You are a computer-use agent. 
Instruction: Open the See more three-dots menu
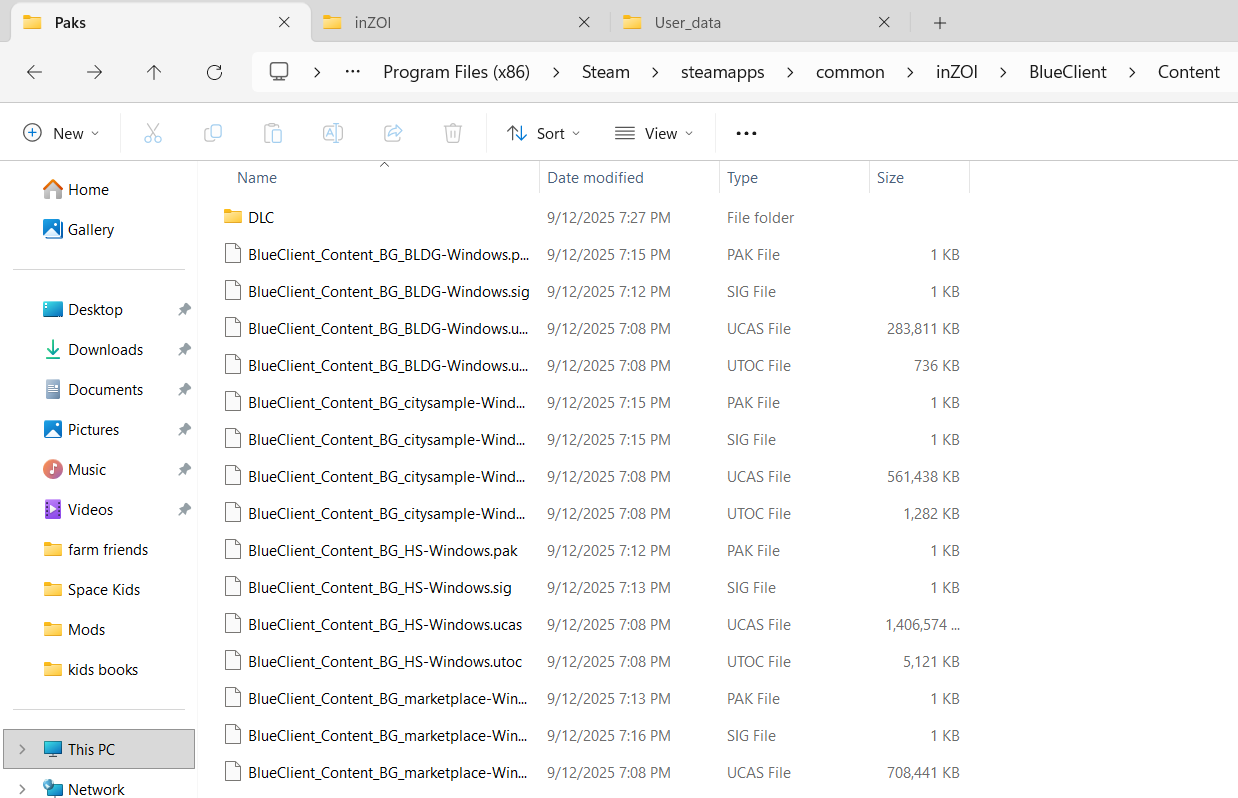click(x=746, y=133)
